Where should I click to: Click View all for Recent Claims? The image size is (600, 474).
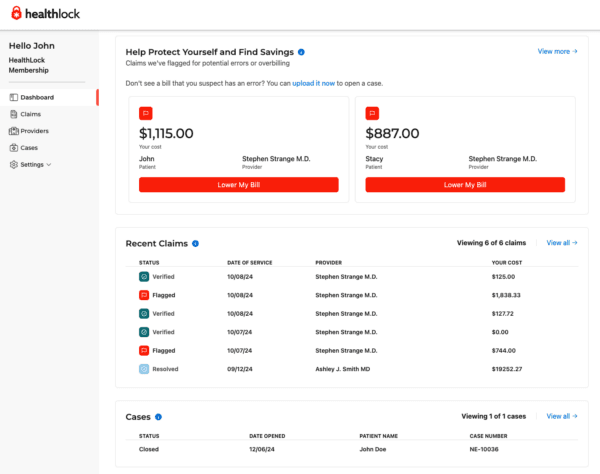562,243
